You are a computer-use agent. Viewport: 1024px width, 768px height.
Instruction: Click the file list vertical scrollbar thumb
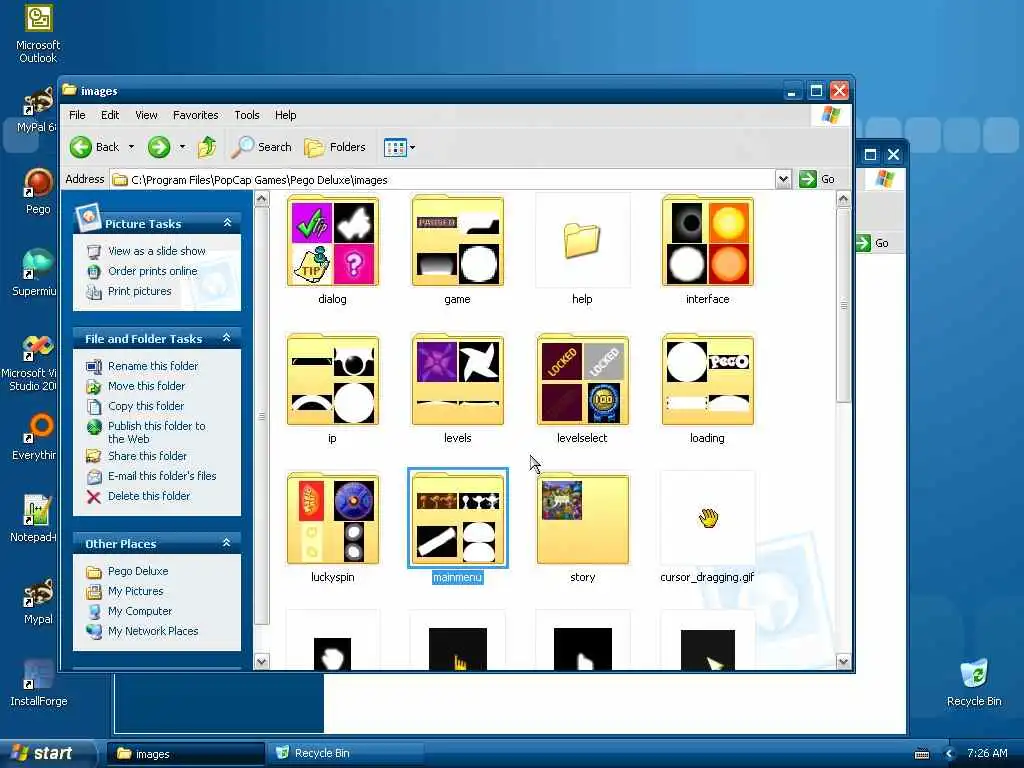click(x=843, y=305)
